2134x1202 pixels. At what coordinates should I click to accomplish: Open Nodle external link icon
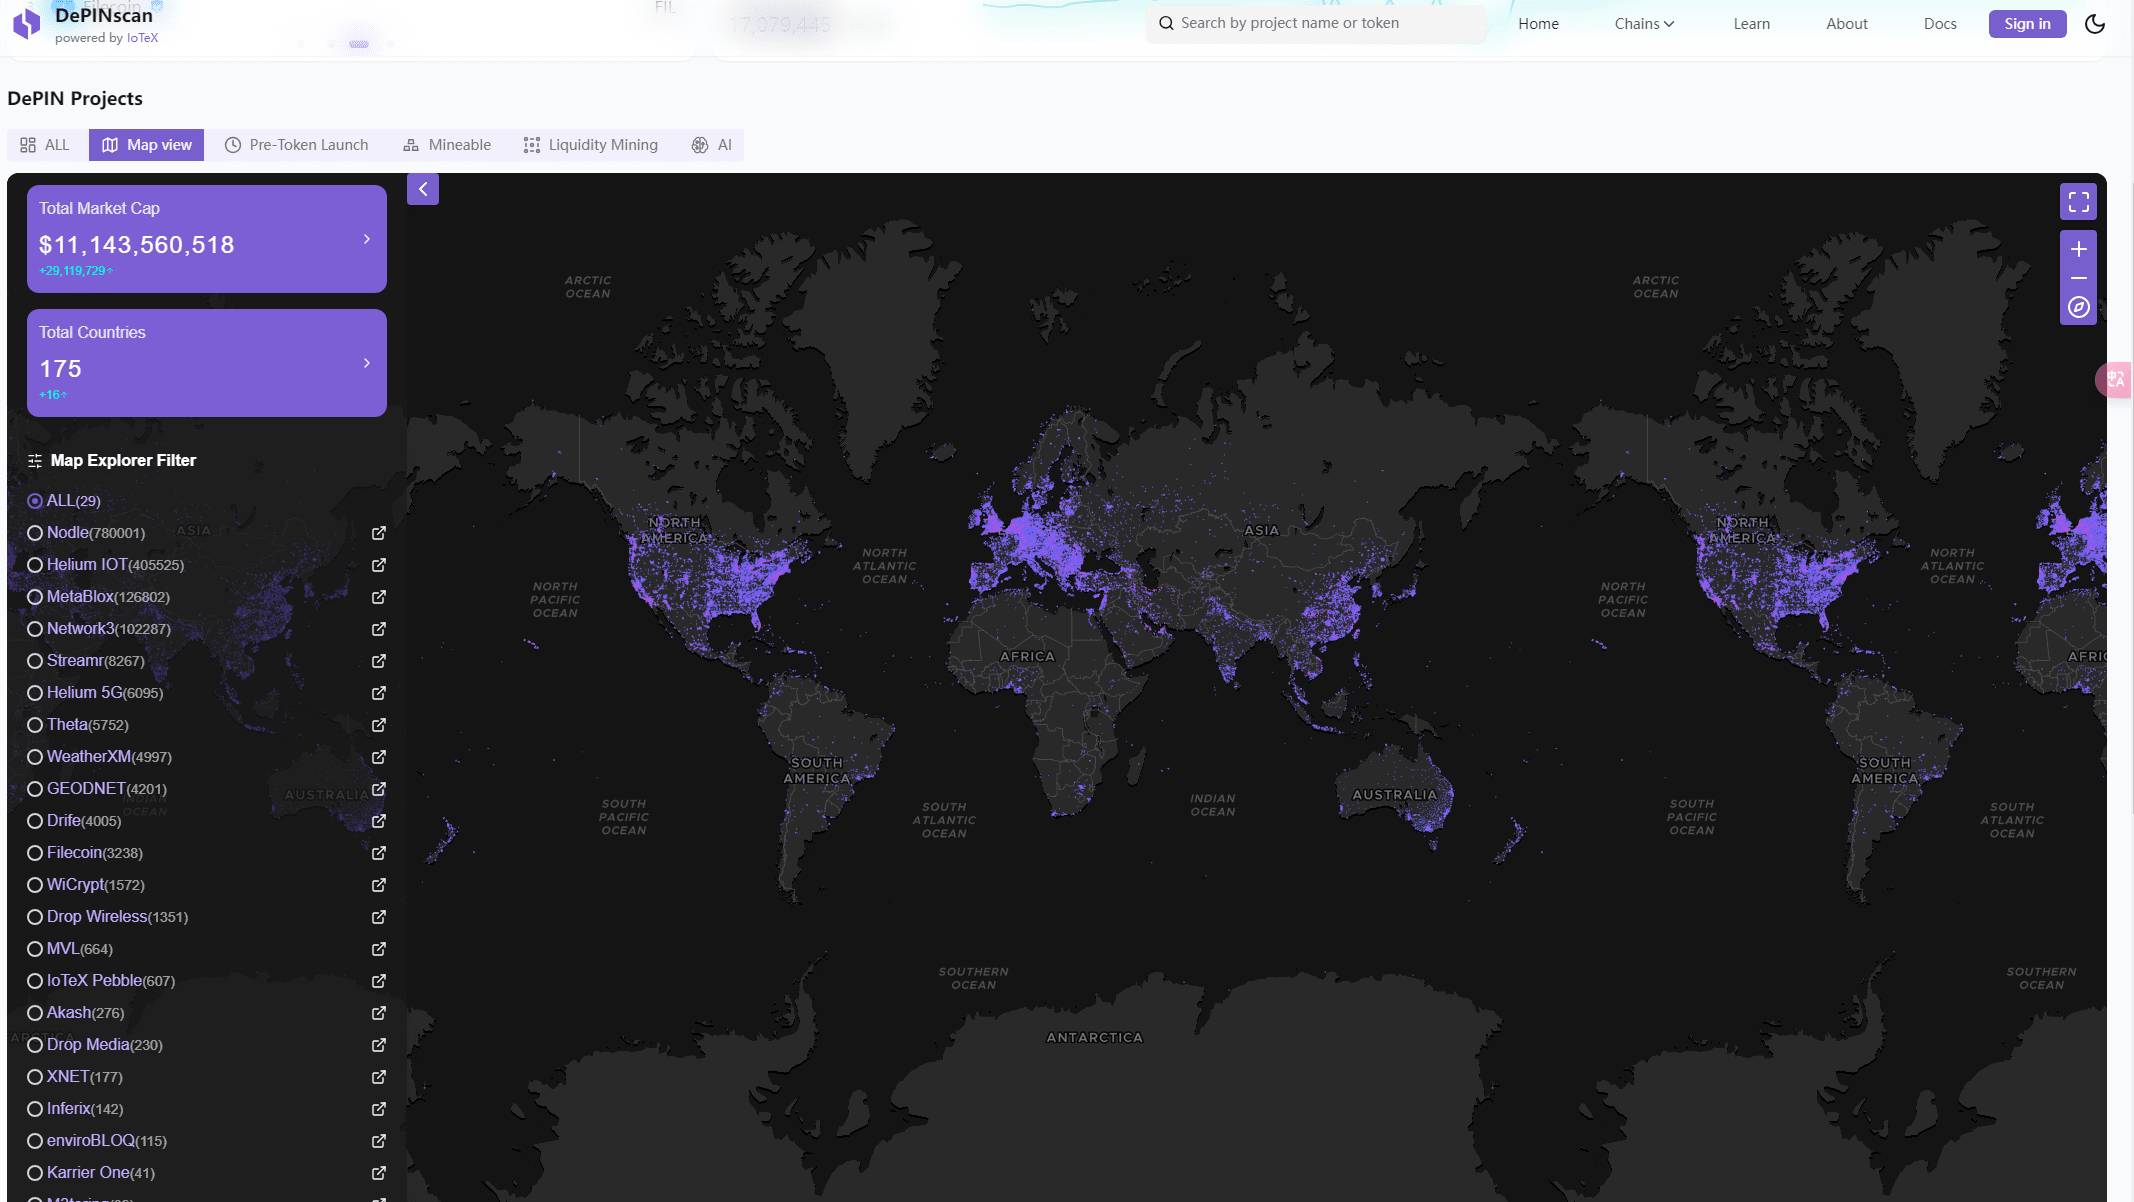pyautogui.click(x=379, y=533)
